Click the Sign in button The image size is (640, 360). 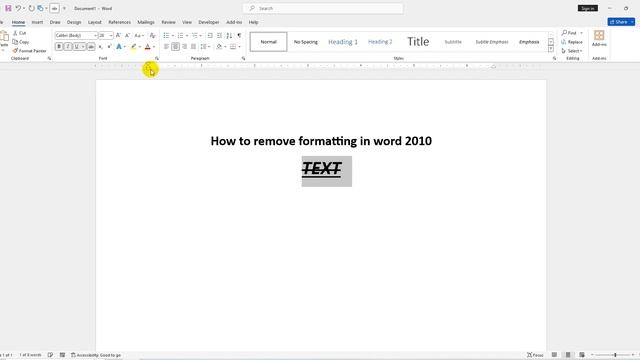(x=588, y=8)
